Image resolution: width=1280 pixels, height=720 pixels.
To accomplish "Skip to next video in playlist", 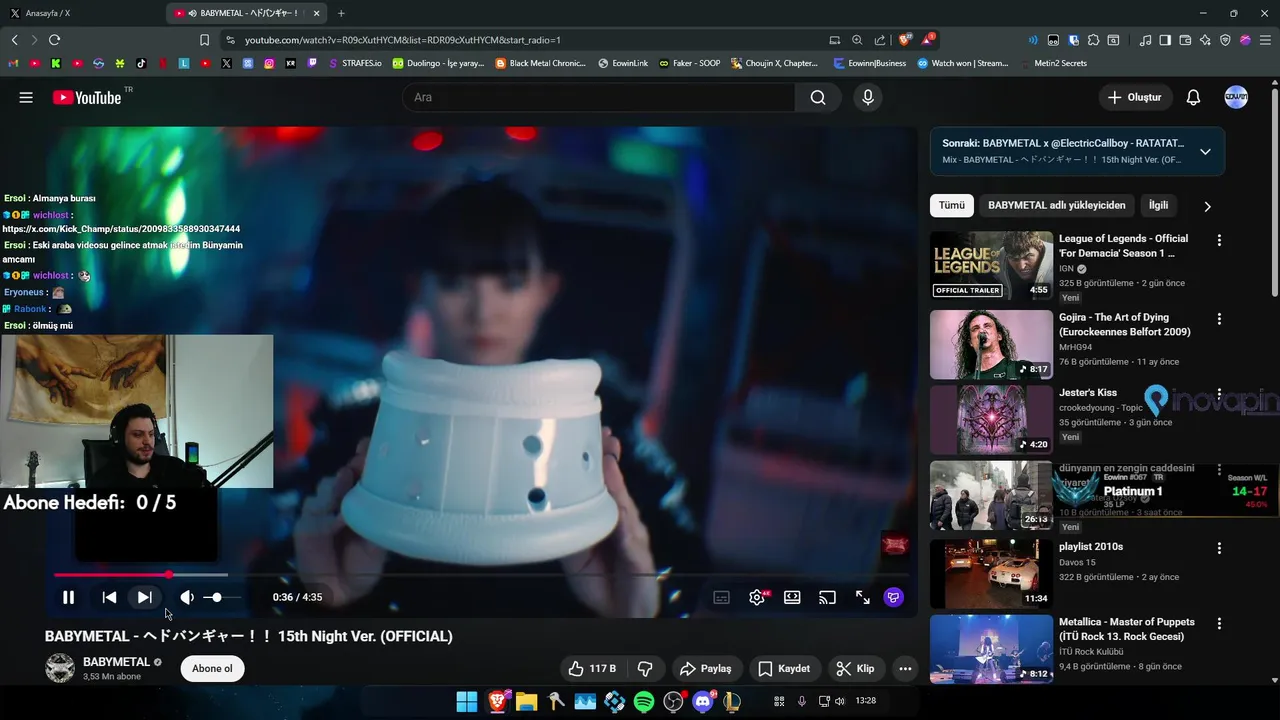I will (x=144, y=597).
